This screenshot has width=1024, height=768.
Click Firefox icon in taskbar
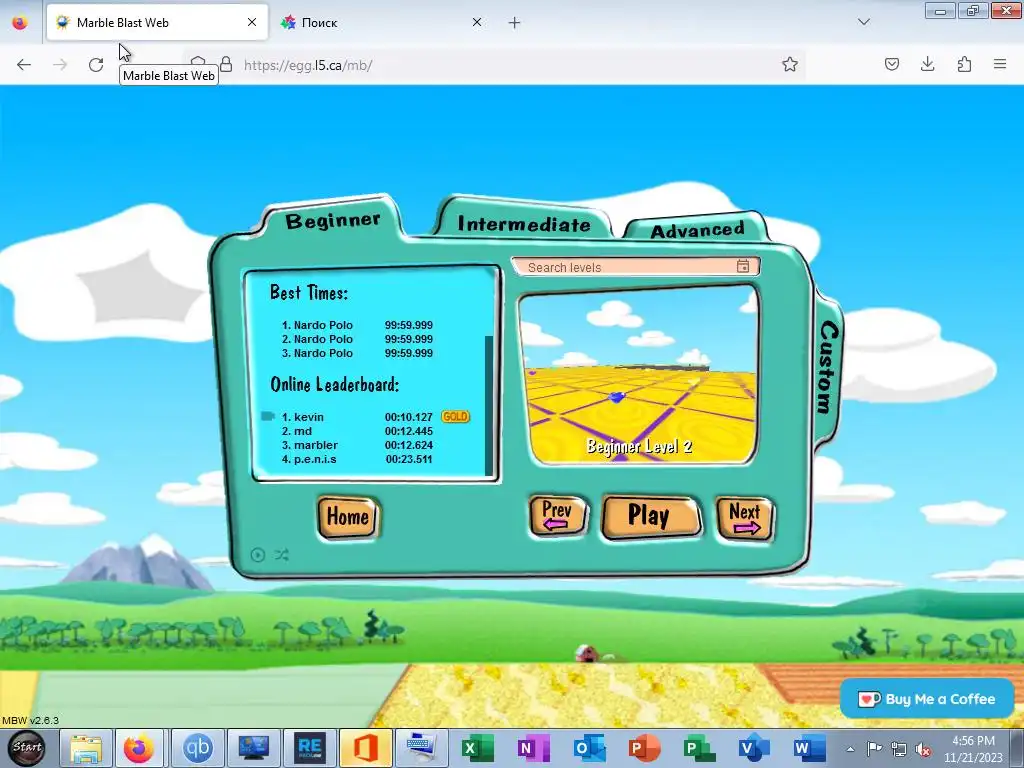point(139,748)
